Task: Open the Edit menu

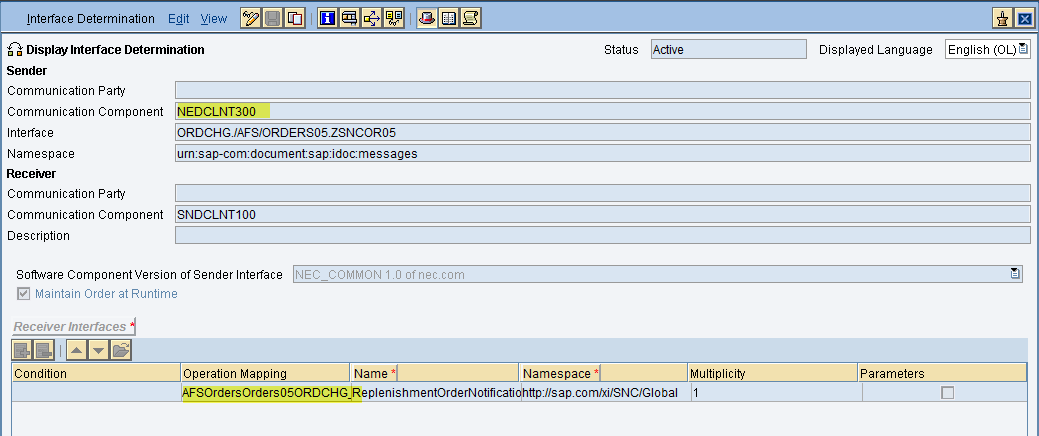Action: pyautogui.click(x=178, y=19)
